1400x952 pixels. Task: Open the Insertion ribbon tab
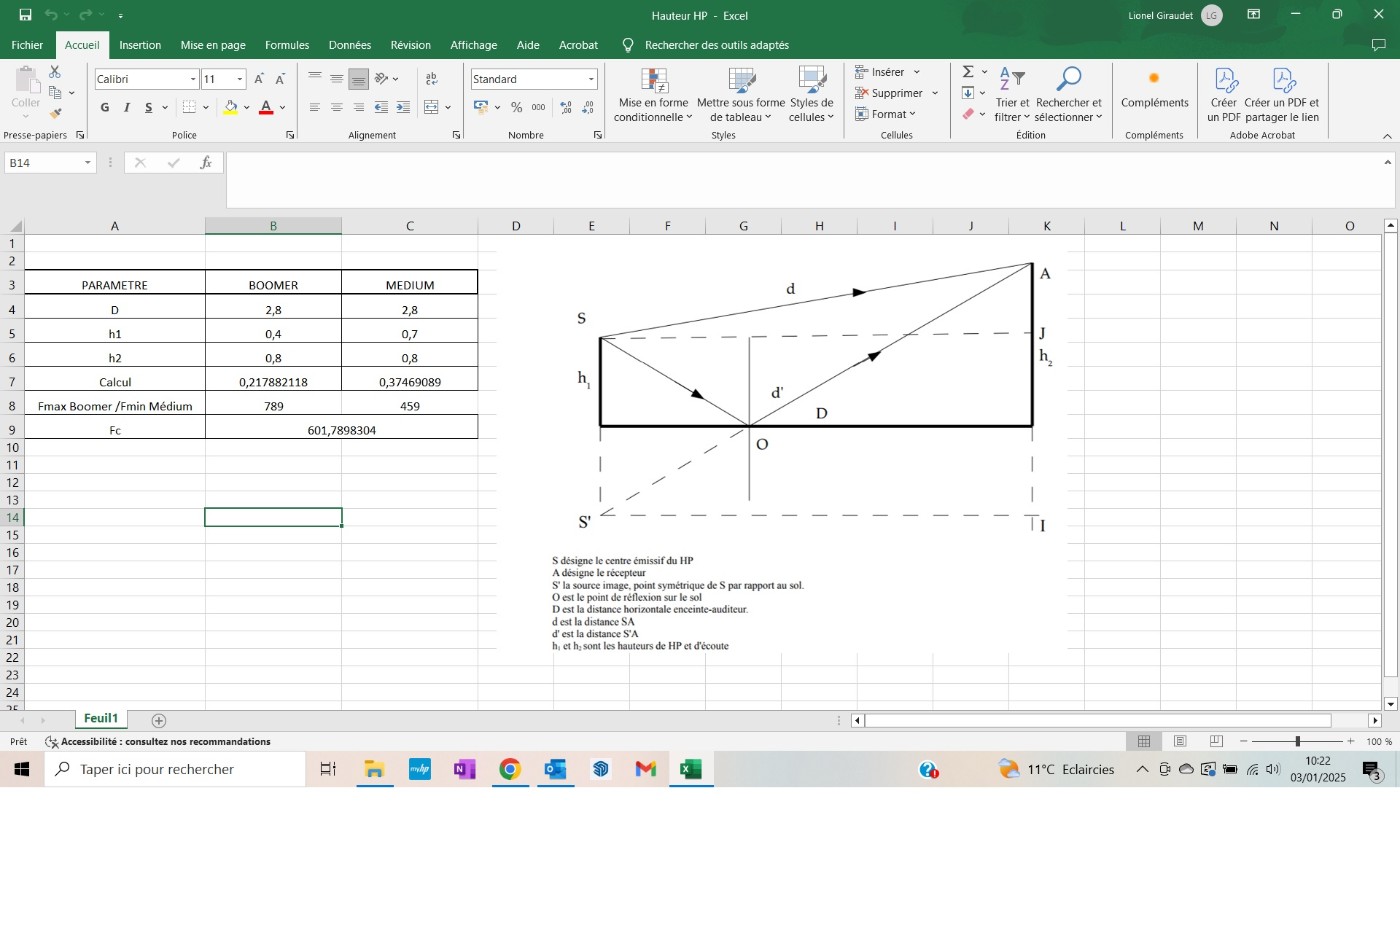[140, 45]
